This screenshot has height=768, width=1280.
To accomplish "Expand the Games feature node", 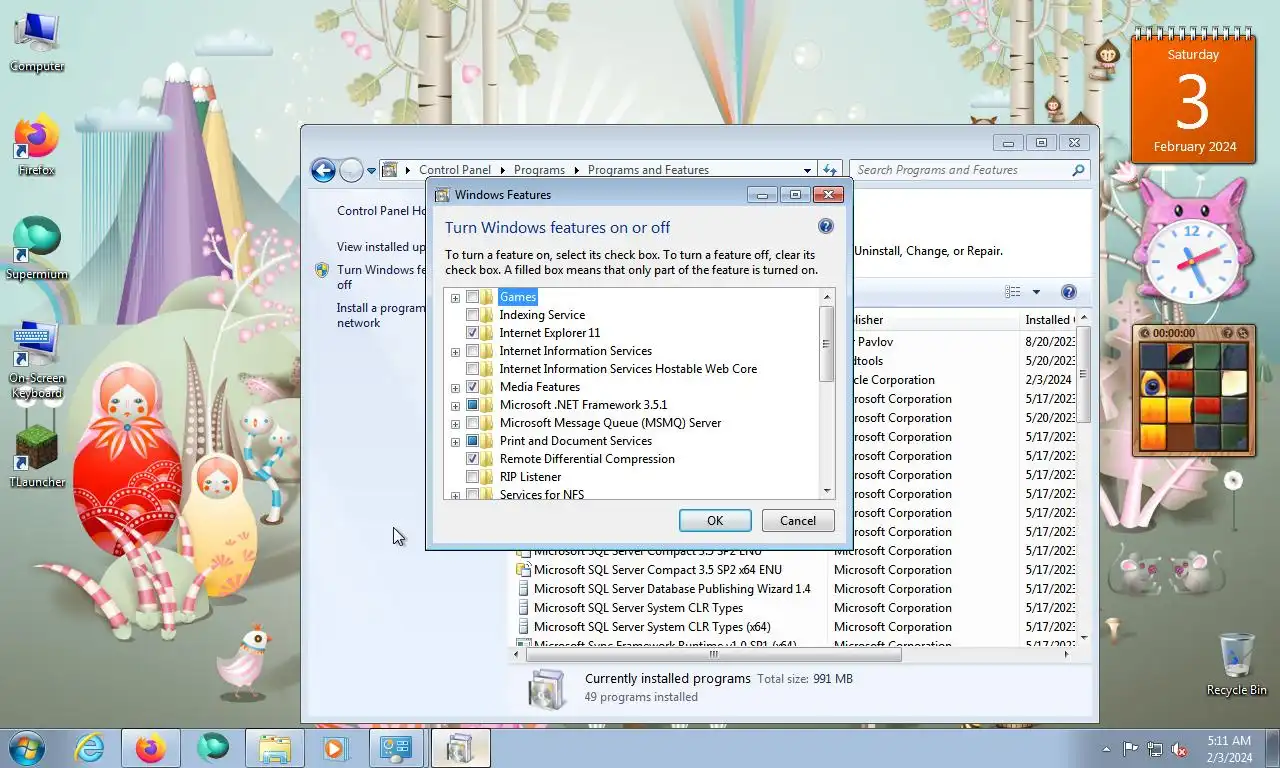I will [x=455, y=298].
